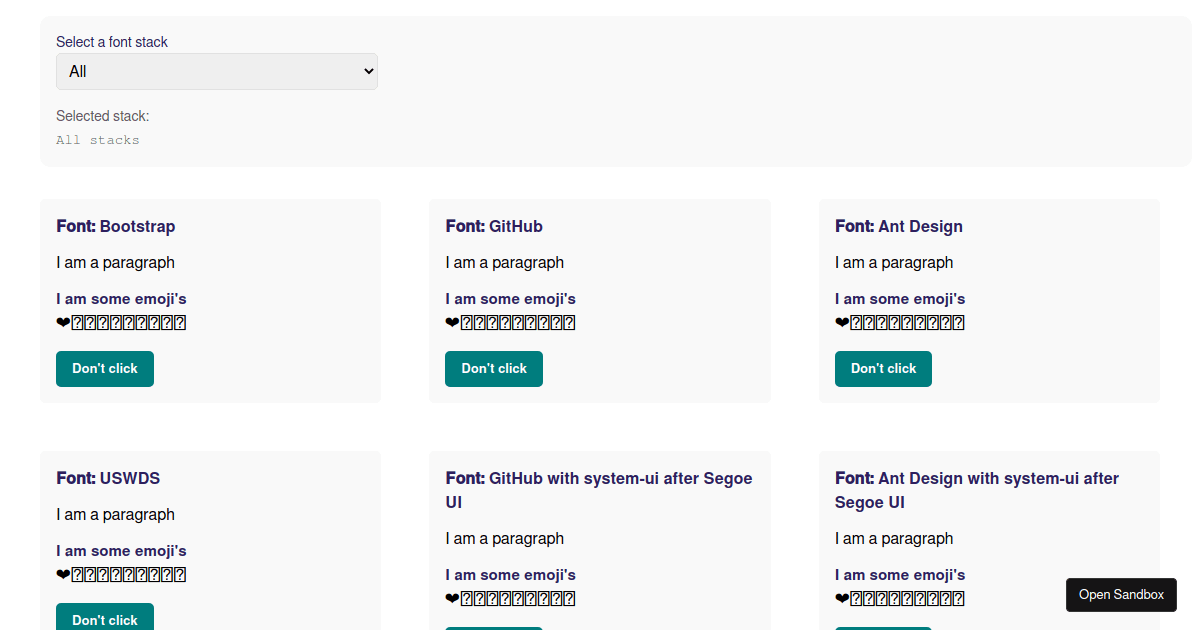The height and width of the screenshot is (630, 1200).
Task: Click 'I am some emoji's' in USWDS card
Action: click(121, 551)
